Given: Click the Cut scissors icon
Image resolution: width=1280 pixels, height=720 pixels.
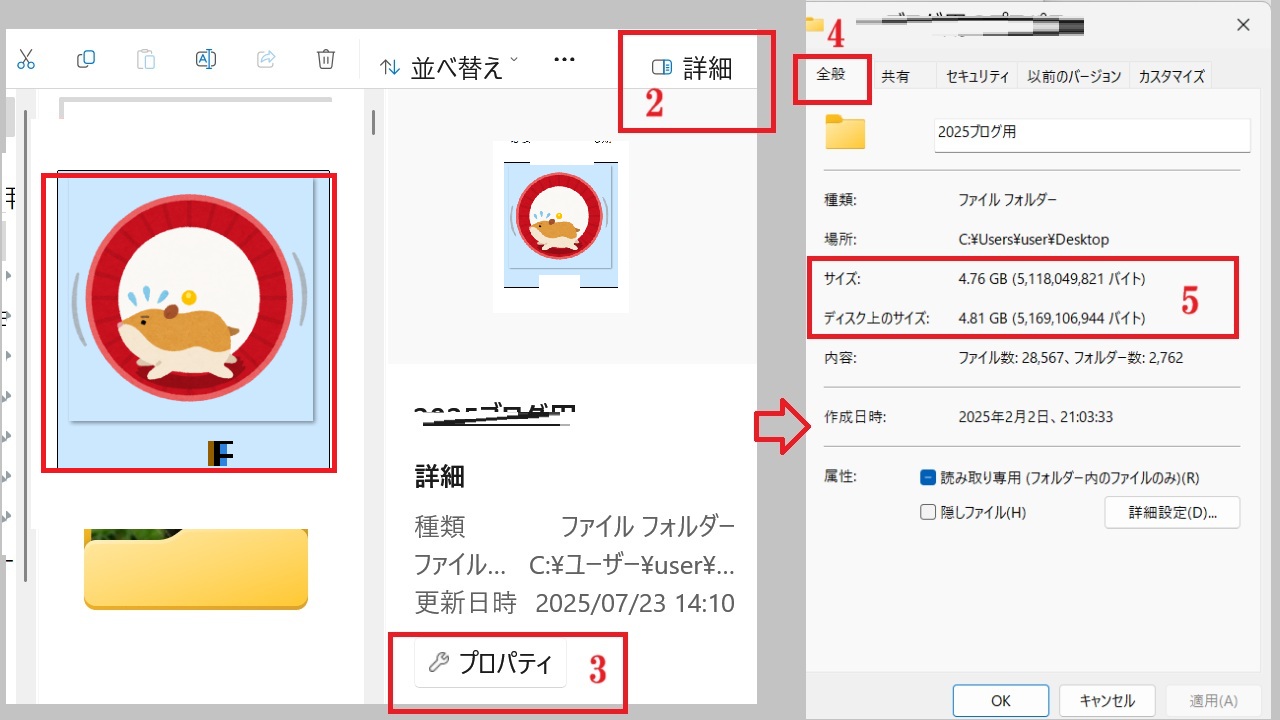Looking at the screenshot, I should (26, 60).
